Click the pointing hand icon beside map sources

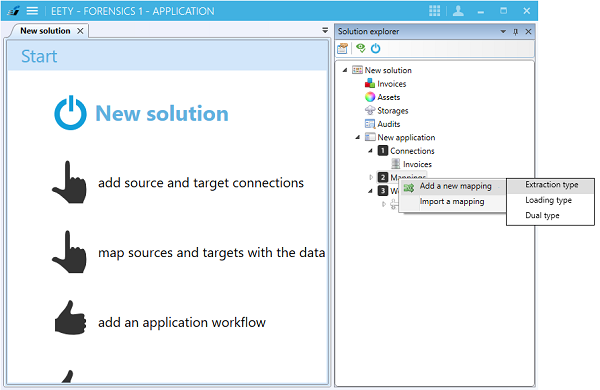69,252
